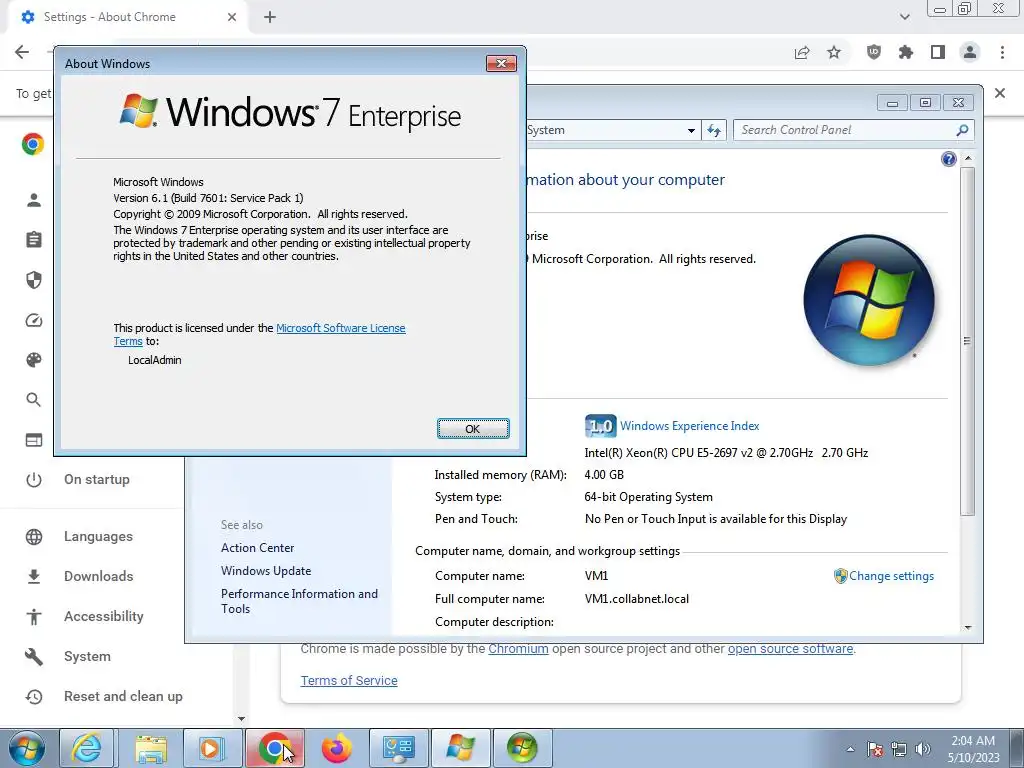Viewport: 1024px width, 768px height.
Task: Click OK in About Windows dialog
Action: [x=473, y=428]
